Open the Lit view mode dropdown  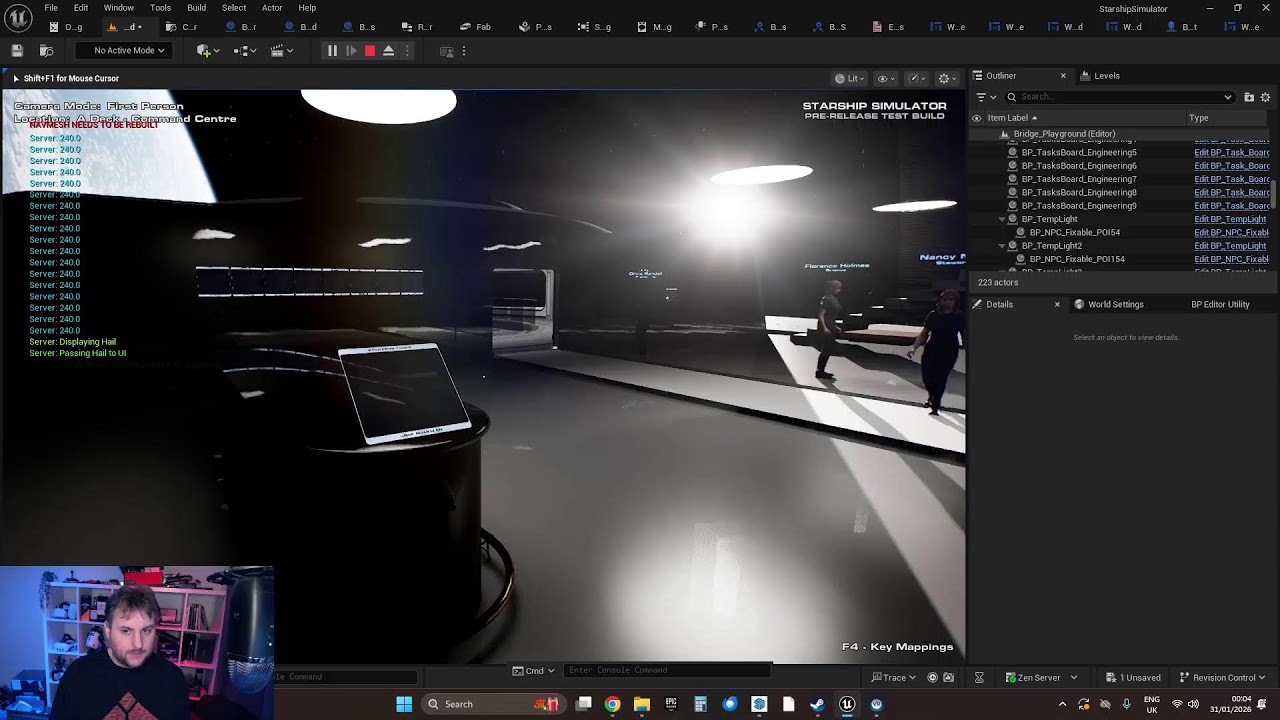tap(850, 78)
